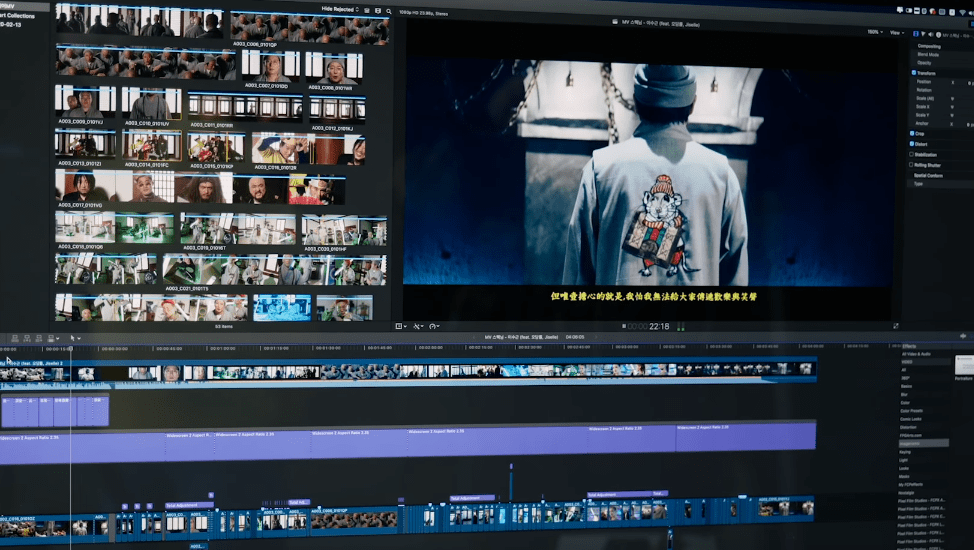Click the timeline ruler at 00:01:00:00
This screenshot has width=974, height=550.
click(222, 349)
